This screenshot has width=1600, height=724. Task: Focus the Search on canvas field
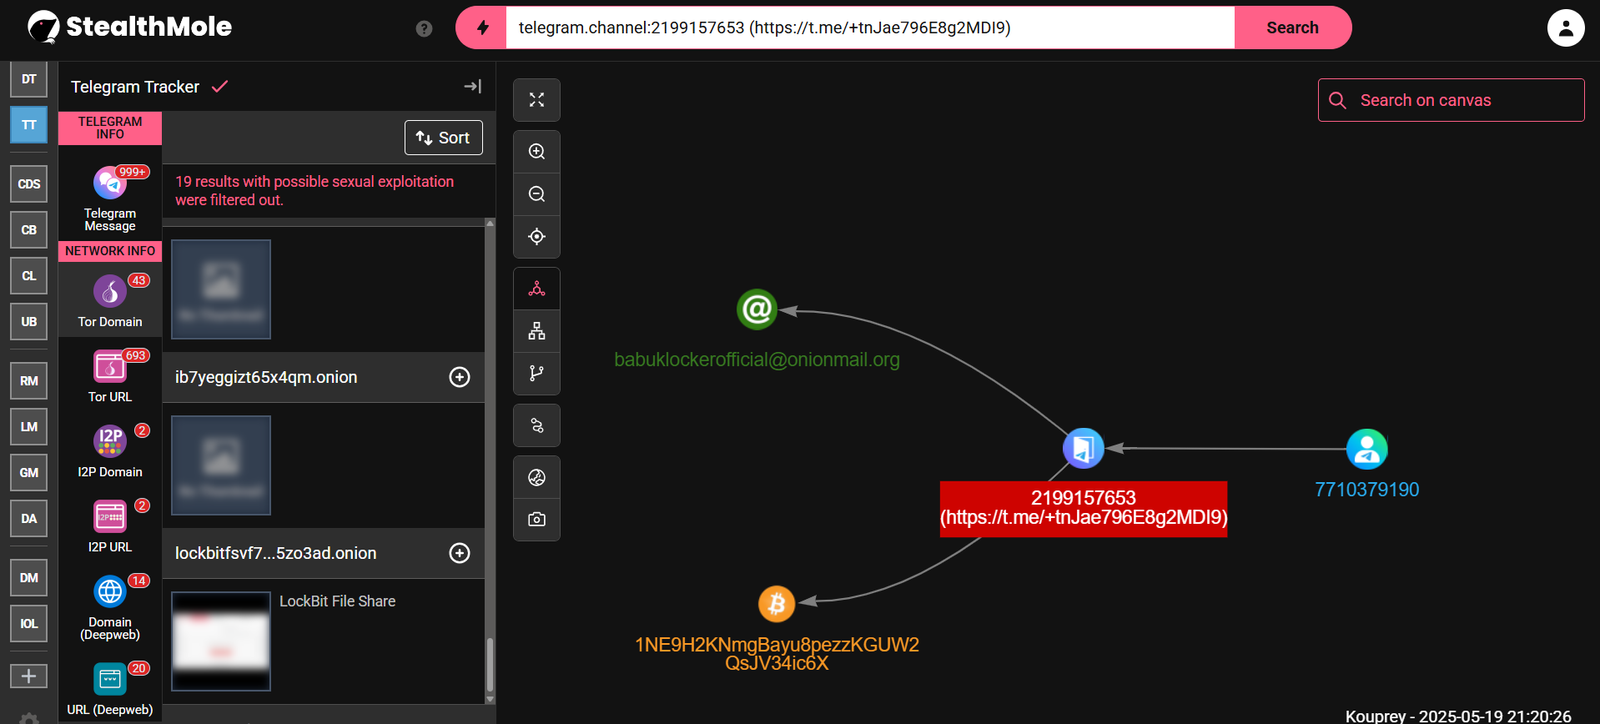pyautogui.click(x=1451, y=100)
